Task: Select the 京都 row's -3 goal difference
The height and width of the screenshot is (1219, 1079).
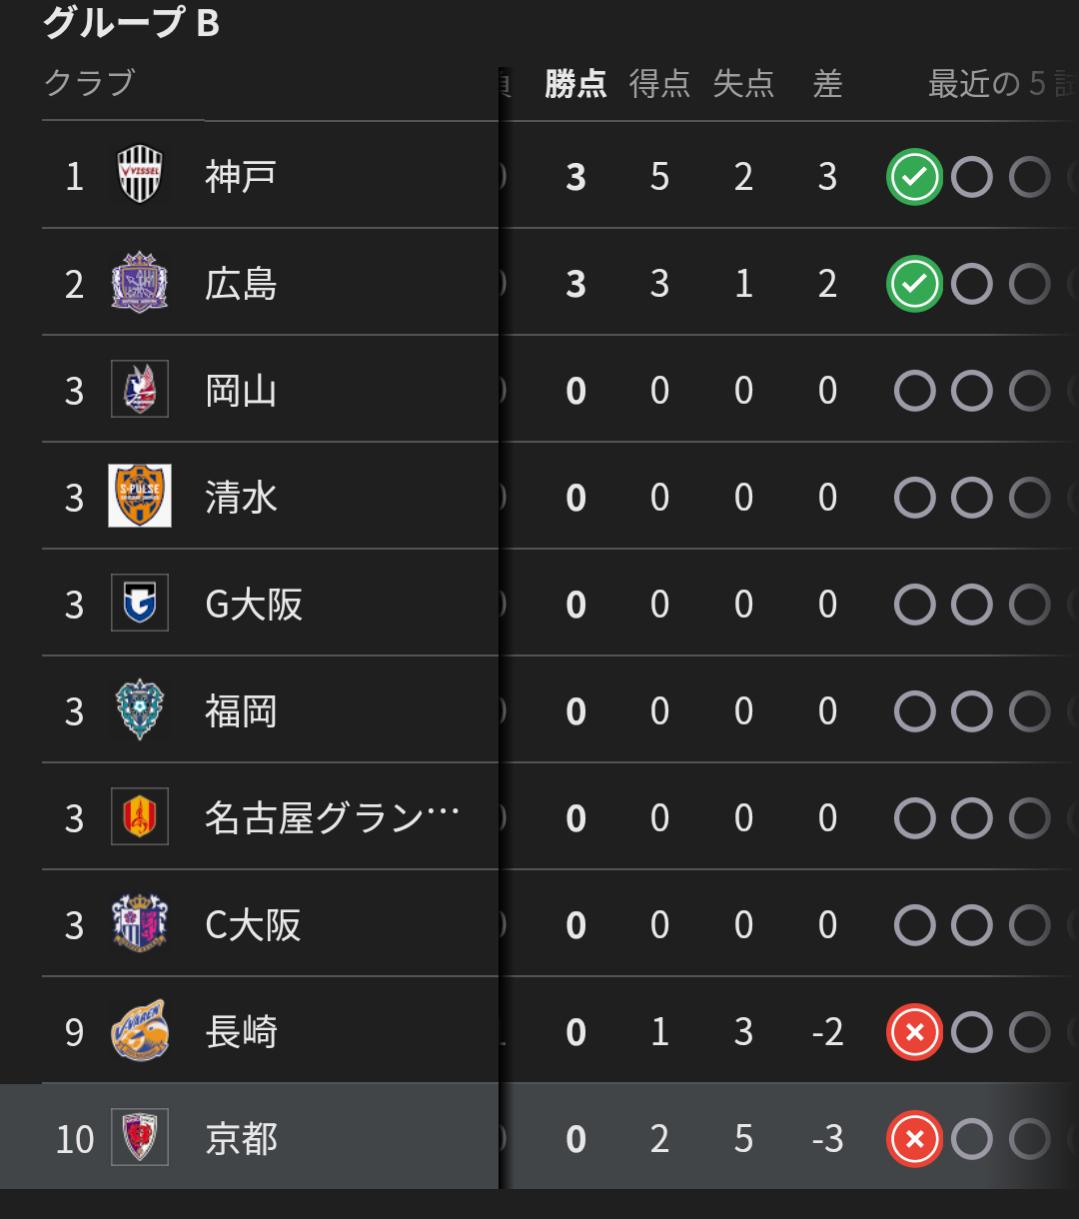Action: click(x=827, y=1138)
